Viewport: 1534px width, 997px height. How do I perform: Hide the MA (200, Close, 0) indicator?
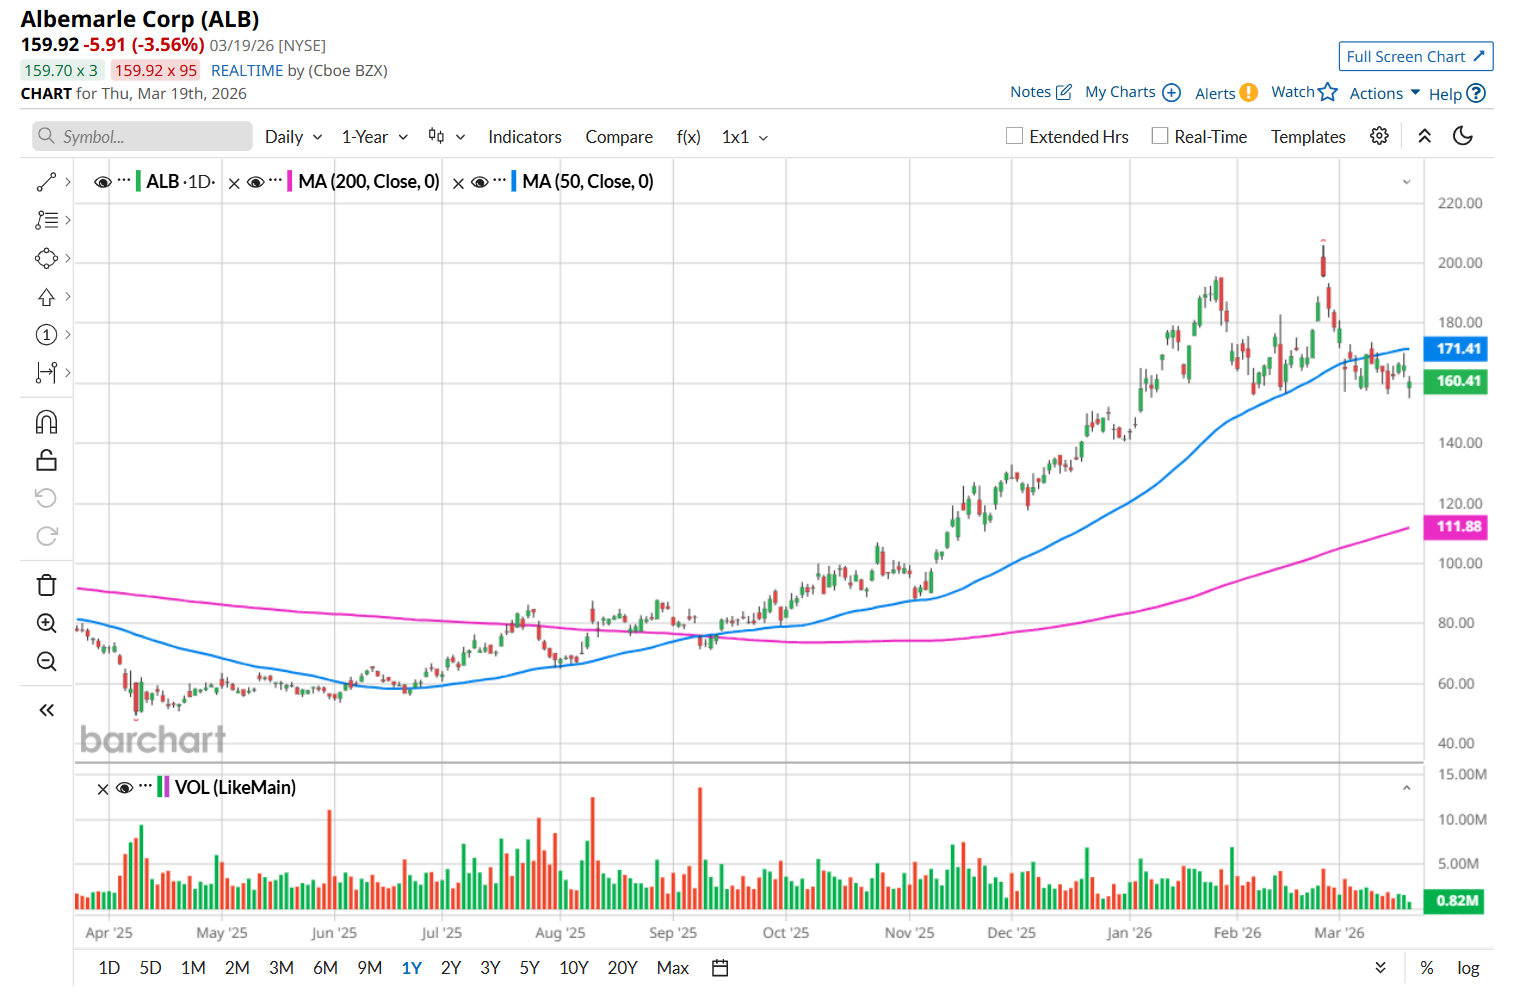coord(256,182)
